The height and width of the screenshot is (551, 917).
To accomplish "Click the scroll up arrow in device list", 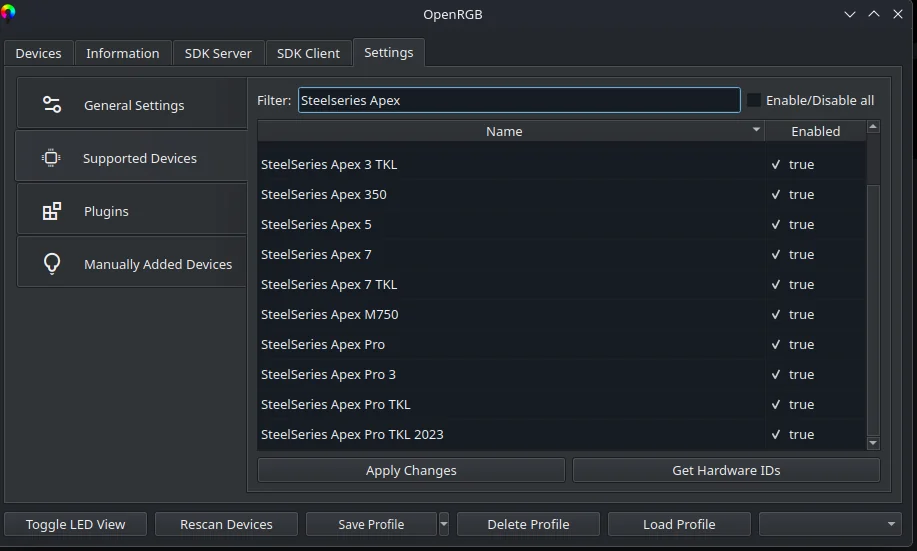I will click(x=873, y=128).
